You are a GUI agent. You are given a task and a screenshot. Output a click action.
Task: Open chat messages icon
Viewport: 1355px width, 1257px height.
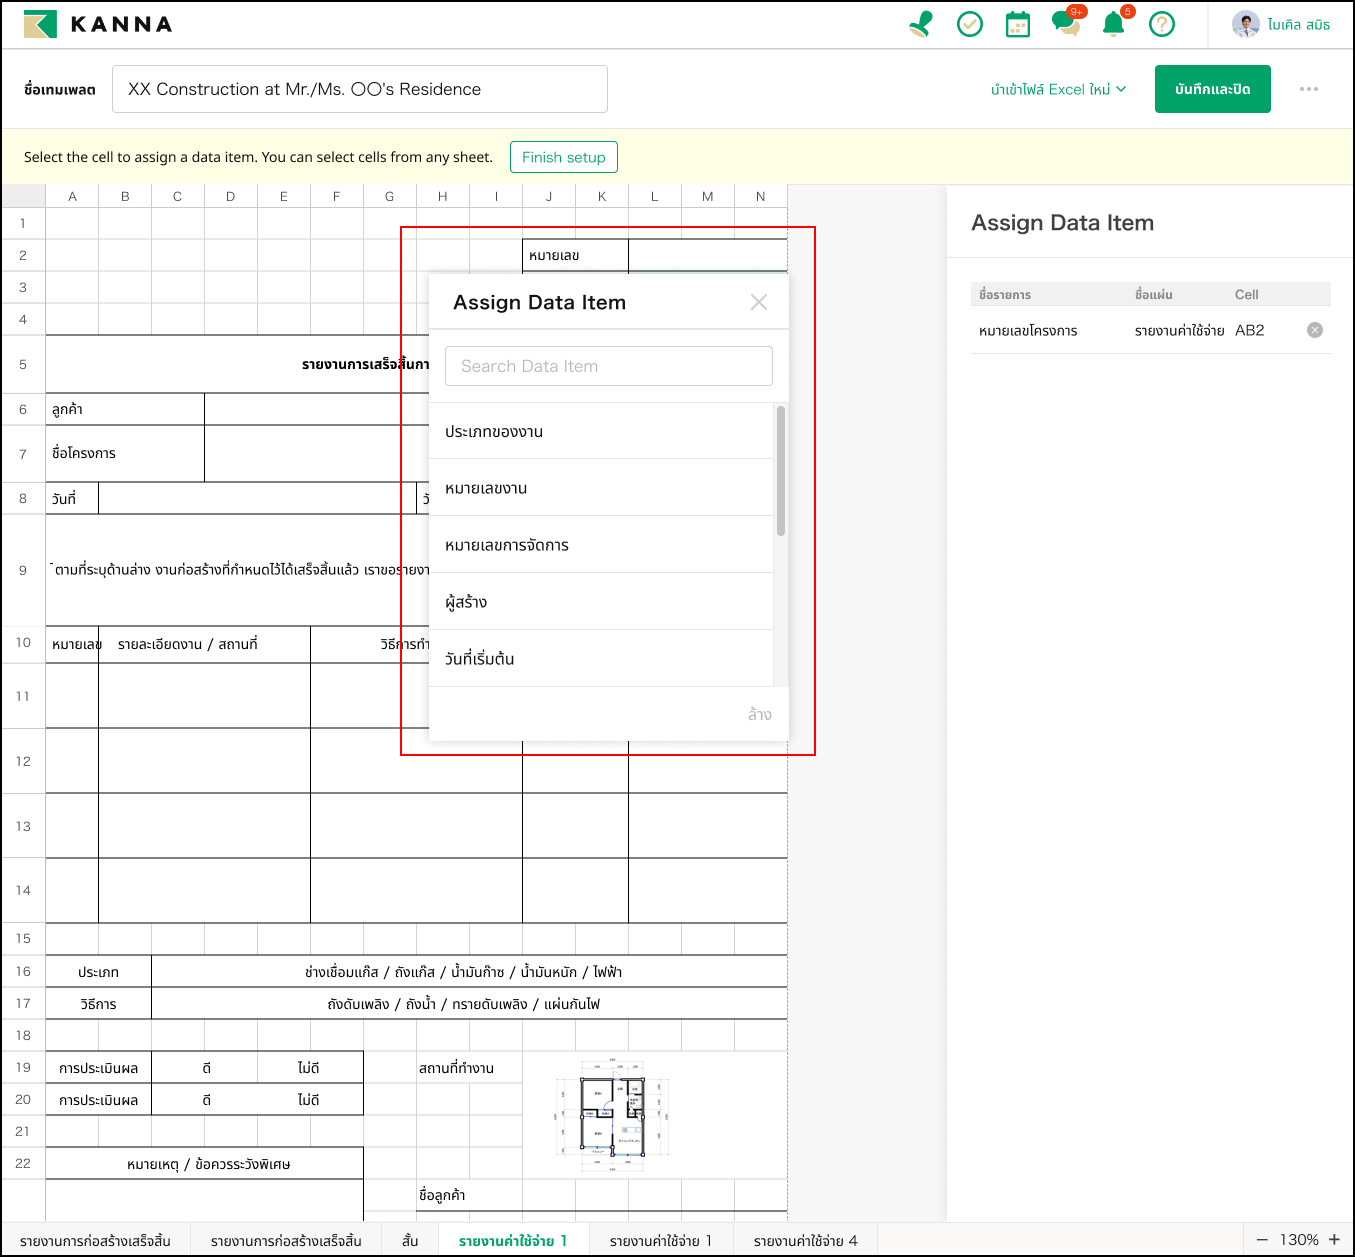click(1065, 24)
